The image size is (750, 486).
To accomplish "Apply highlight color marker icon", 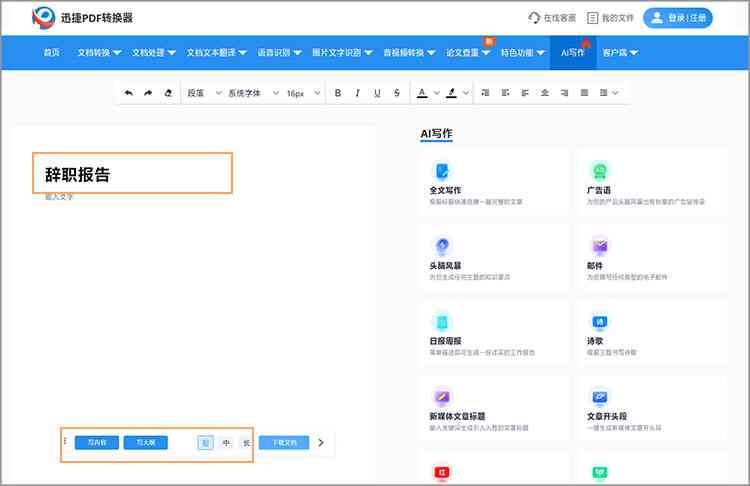I will click(451, 93).
